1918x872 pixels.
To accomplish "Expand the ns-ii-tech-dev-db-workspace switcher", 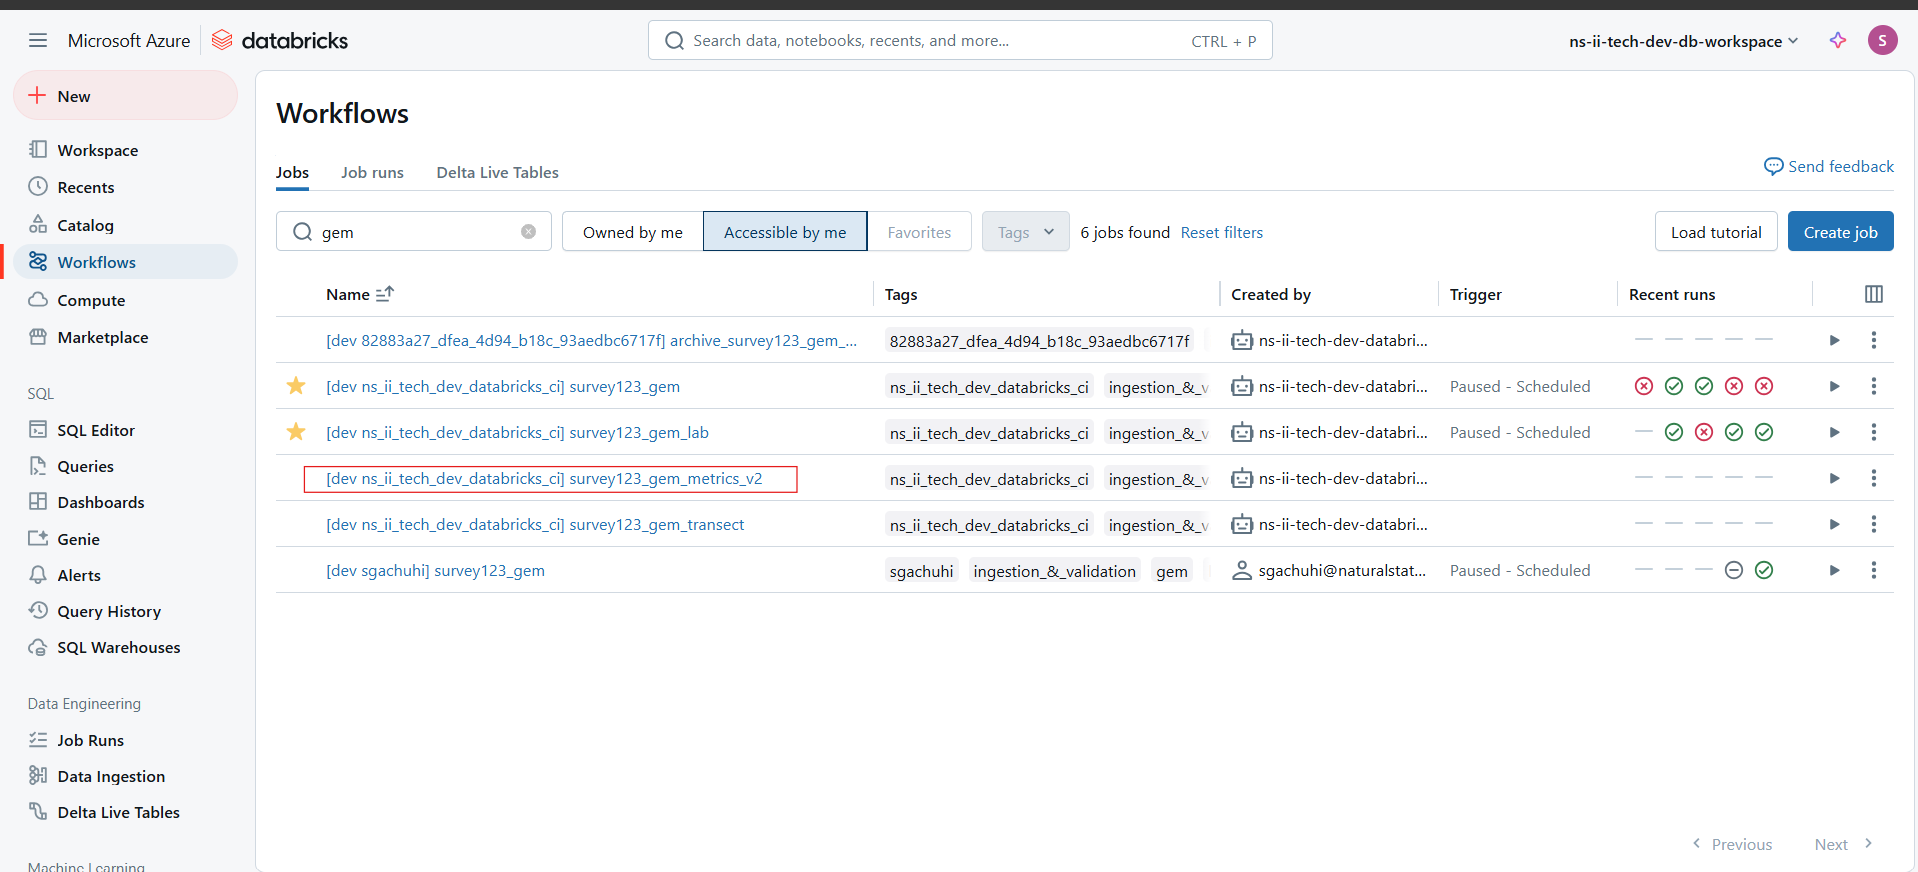I will pos(1684,41).
